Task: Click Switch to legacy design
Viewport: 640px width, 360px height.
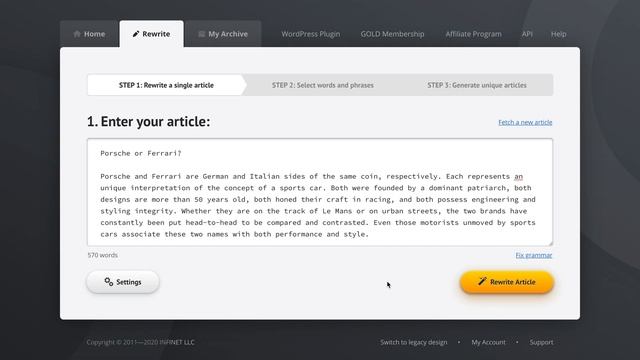Action: click(x=414, y=342)
